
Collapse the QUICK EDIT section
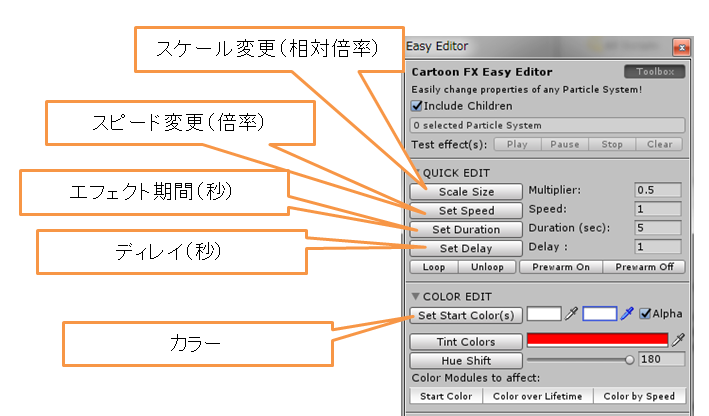pos(416,173)
